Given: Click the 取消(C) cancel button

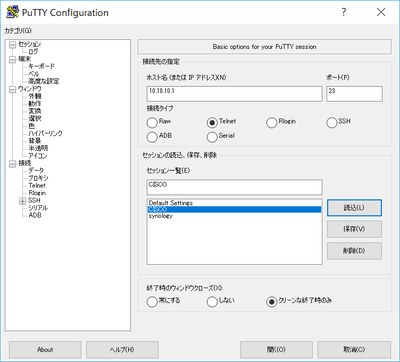Looking at the screenshot, I should (x=354, y=350).
